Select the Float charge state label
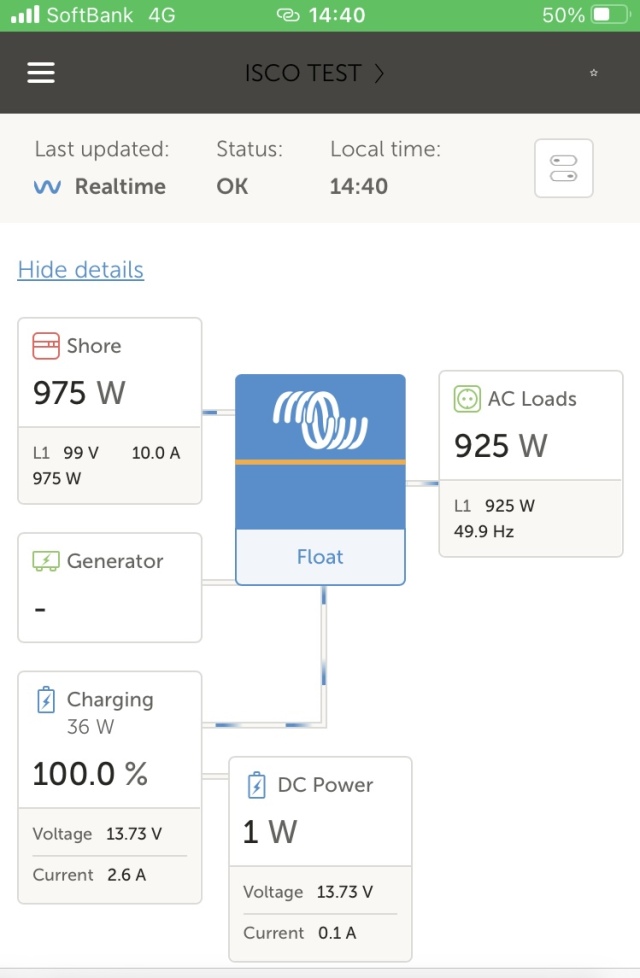640x978 pixels. [320, 557]
